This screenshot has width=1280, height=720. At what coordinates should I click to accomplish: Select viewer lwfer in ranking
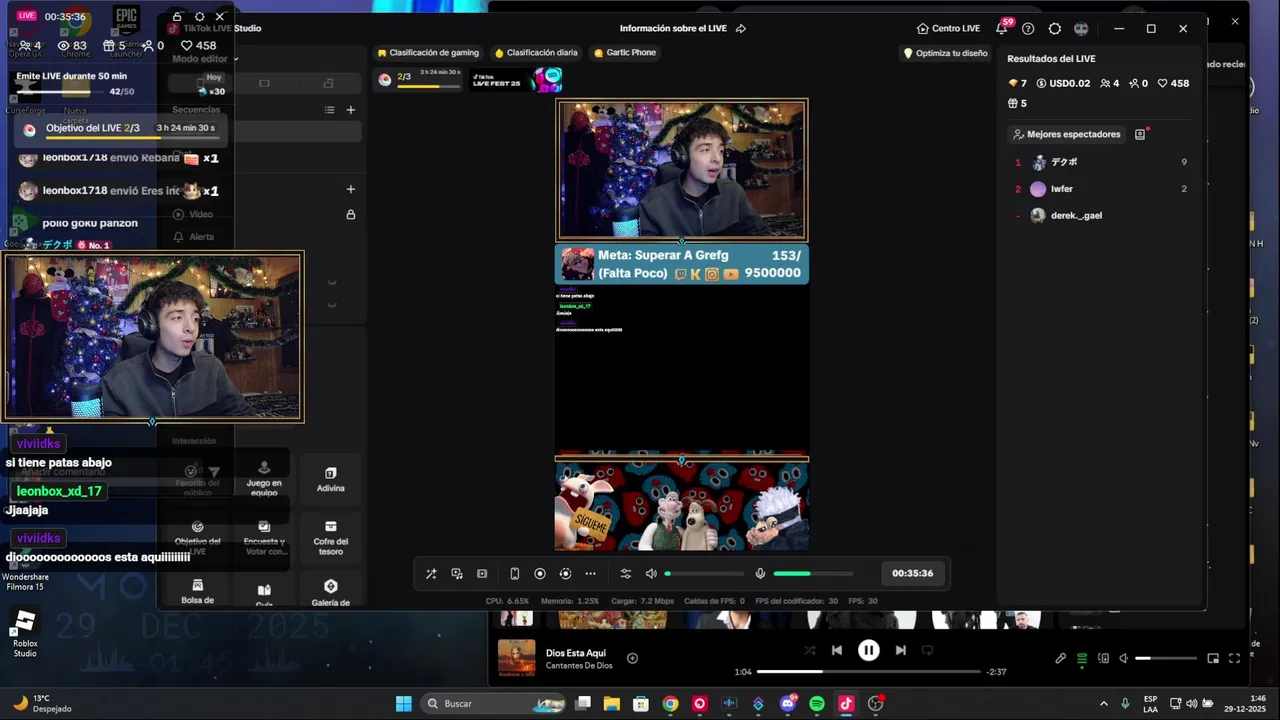click(x=1100, y=189)
